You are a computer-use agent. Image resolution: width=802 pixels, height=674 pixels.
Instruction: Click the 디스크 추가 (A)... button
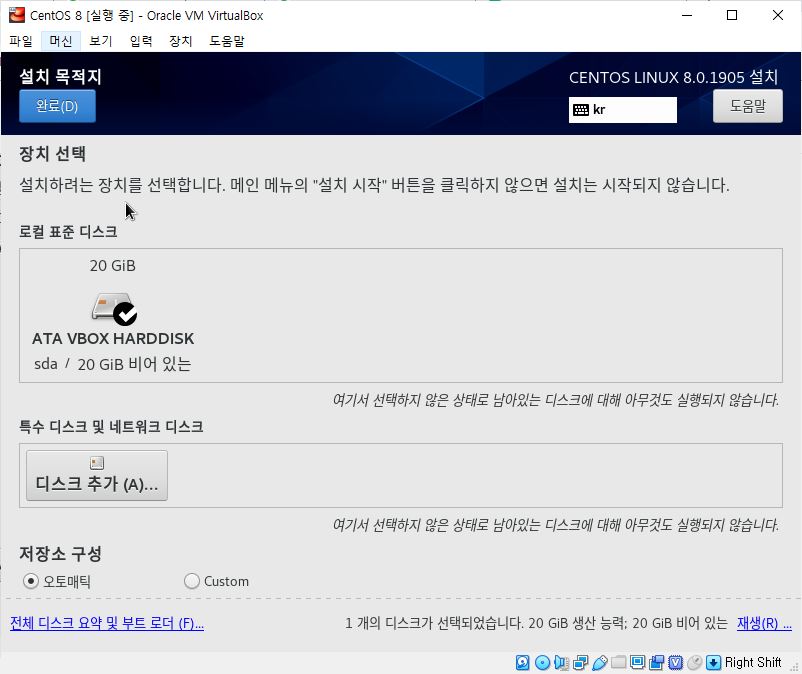97,476
